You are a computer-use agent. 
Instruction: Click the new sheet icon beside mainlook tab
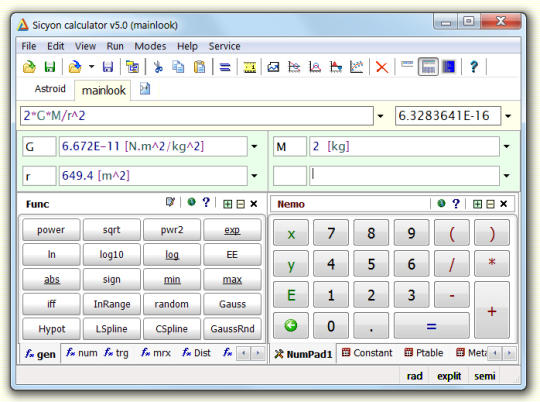[x=145, y=89]
